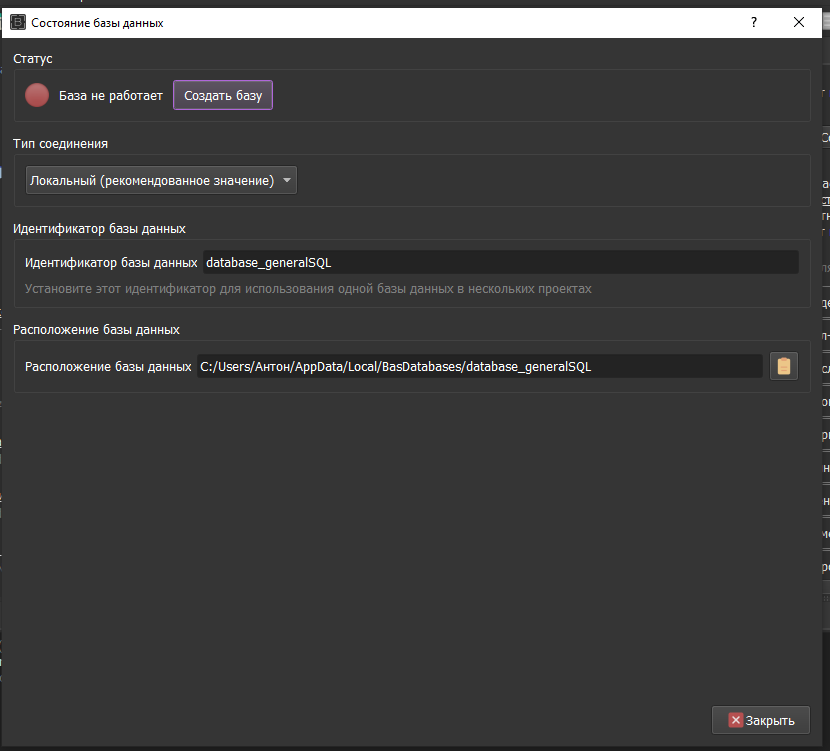Click the copy icon beside the database location
This screenshot has height=751, width=830.
point(784,365)
